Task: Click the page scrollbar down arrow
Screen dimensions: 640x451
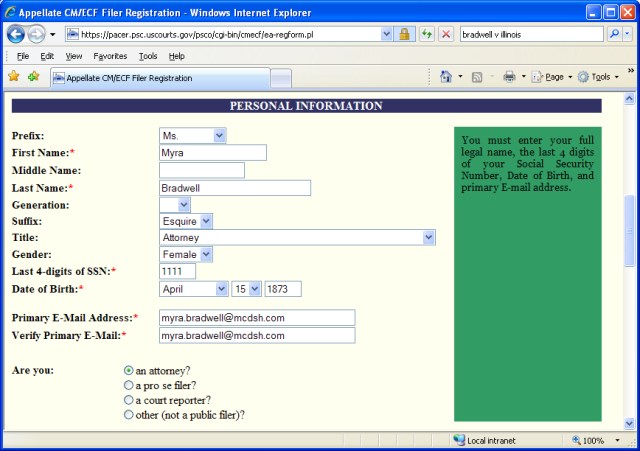Action: pos(629,424)
